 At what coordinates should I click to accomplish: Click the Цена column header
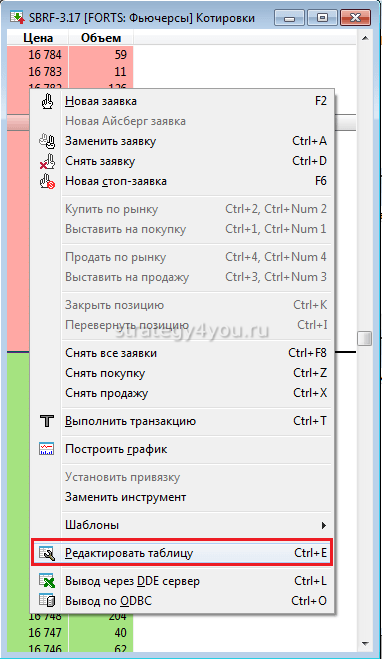coord(38,38)
